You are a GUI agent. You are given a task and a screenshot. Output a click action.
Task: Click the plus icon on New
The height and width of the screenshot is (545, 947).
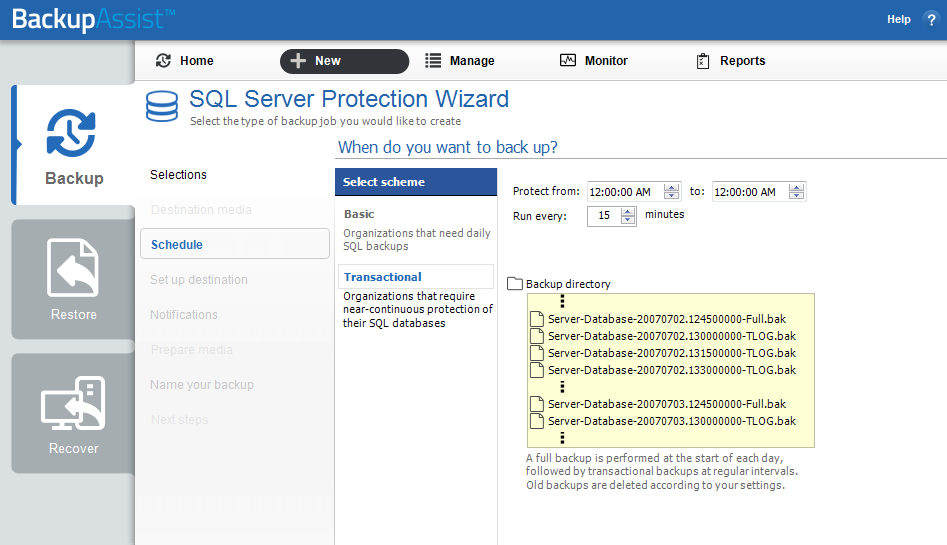[x=298, y=60]
